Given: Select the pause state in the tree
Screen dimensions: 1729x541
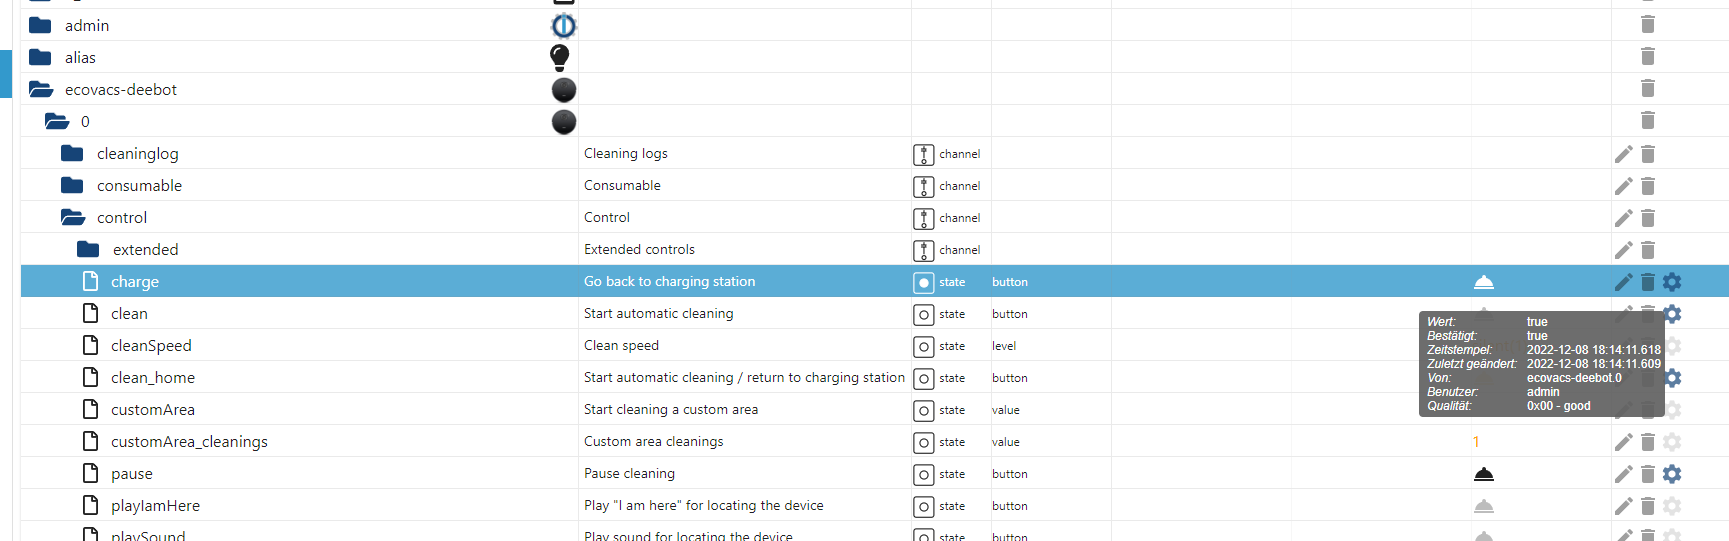Looking at the screenshot, I should 132,474.
